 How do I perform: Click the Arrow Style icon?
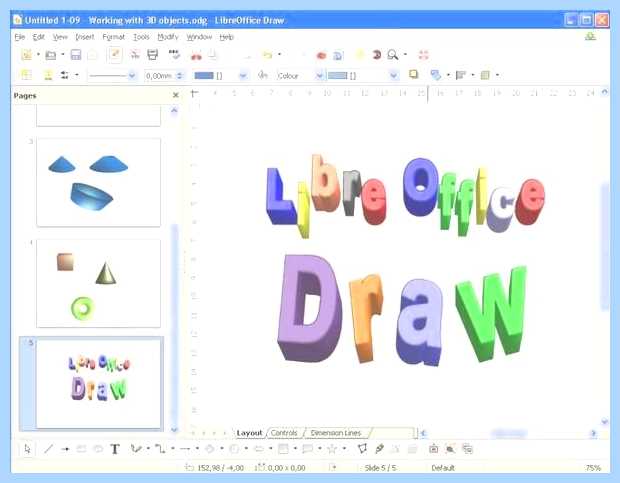pyautogui.click(x=64, y=75)
